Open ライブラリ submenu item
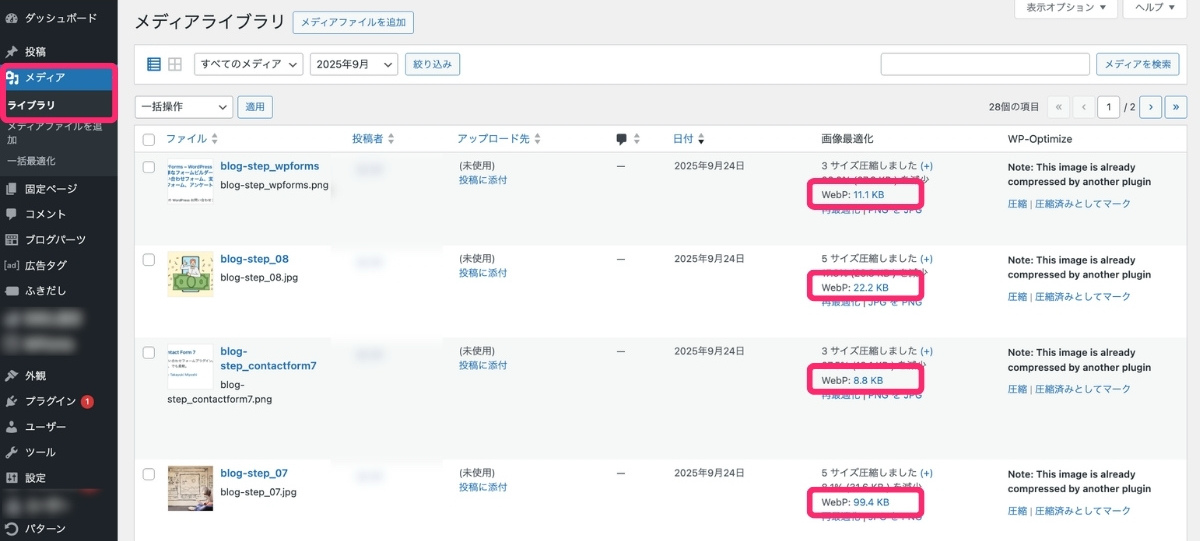This screenshot has height=541, width=1200. [x=31, y=105]
